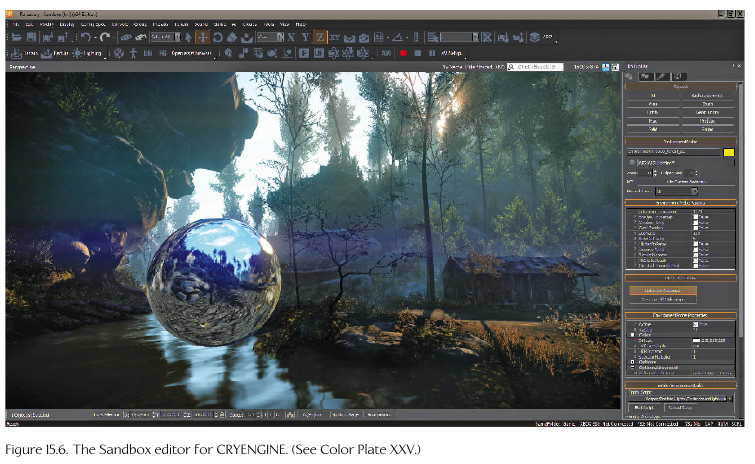Click the Open folder icon in toolbar

tap(17, 37)
